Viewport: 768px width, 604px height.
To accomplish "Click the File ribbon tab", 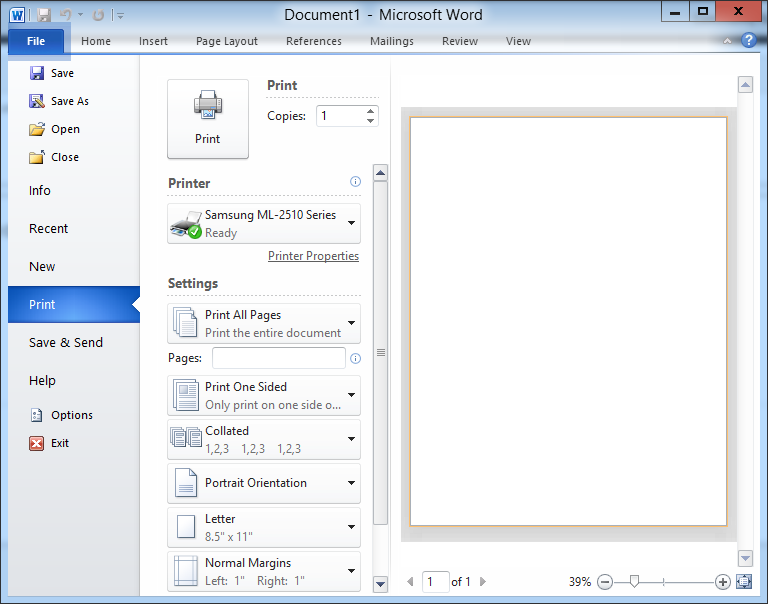I will point(36,41).
